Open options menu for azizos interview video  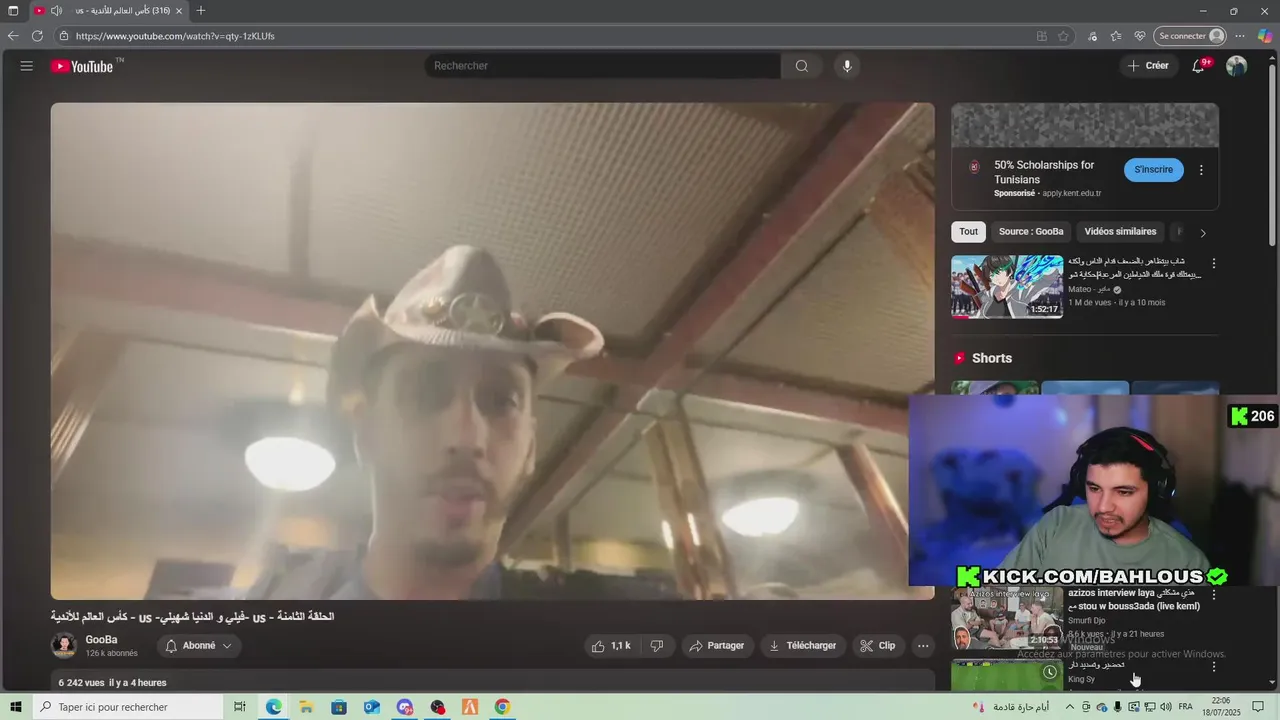pyautogui.click(x=1214, y=594)
